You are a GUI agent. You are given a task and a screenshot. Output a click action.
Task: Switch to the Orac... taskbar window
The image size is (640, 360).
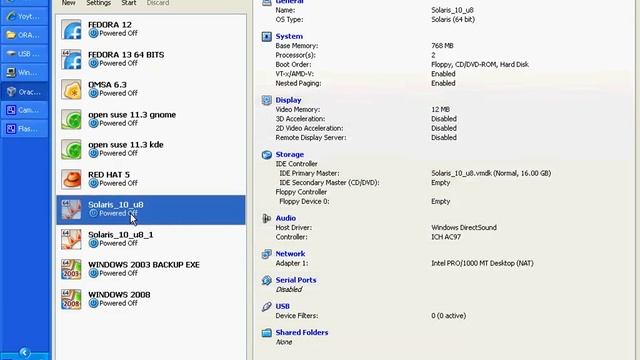point(24,92)
